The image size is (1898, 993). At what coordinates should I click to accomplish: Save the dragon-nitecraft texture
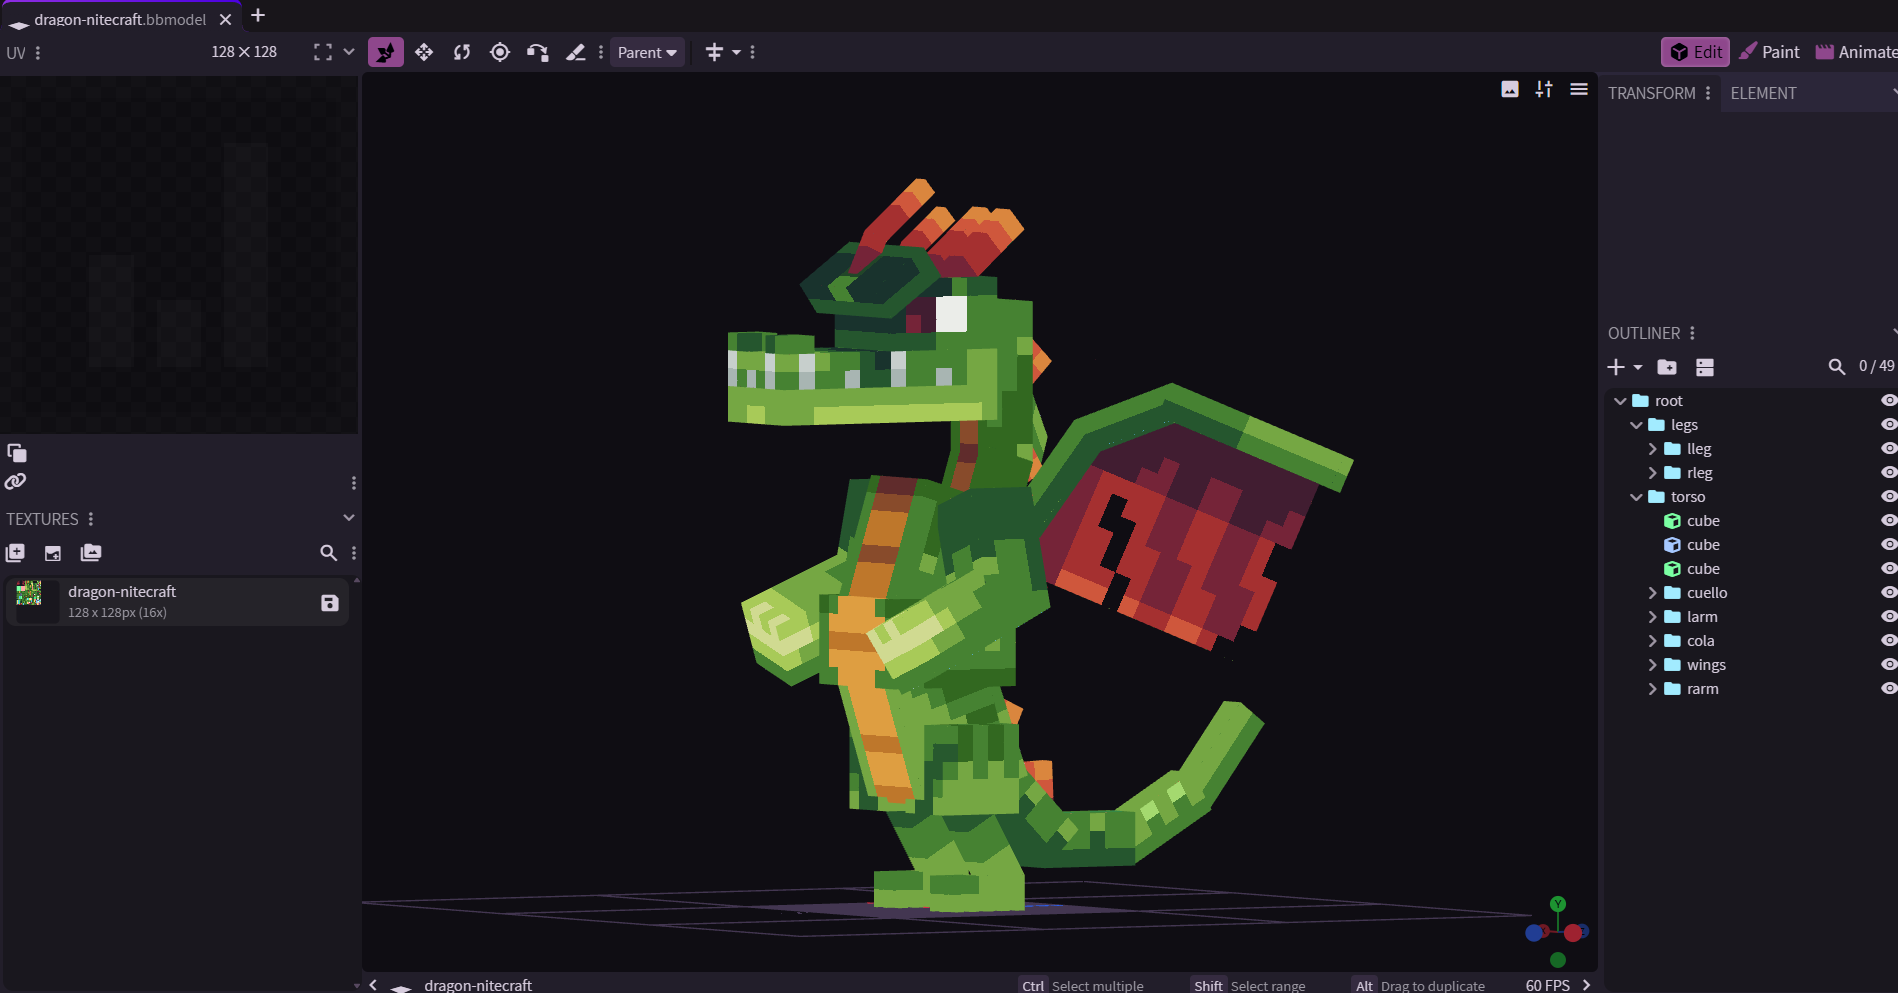[x=330, y=603]
